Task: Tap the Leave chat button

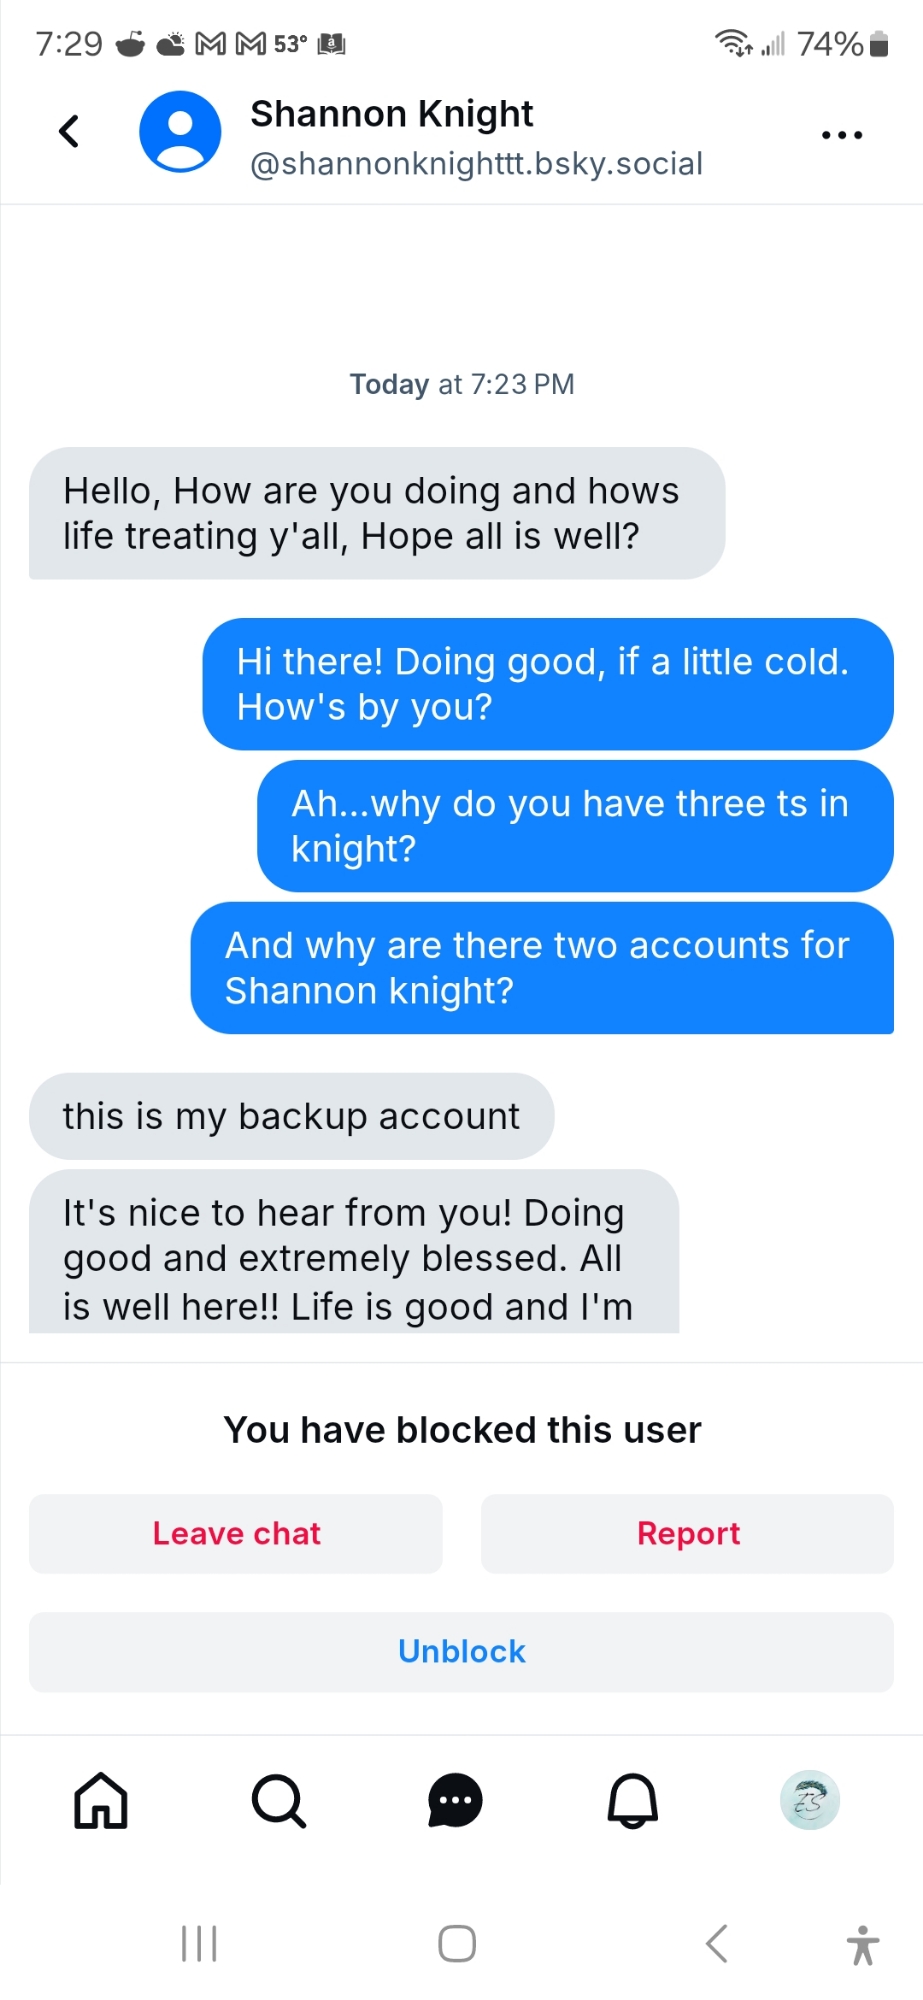Action: click(x=236, y=1533)
